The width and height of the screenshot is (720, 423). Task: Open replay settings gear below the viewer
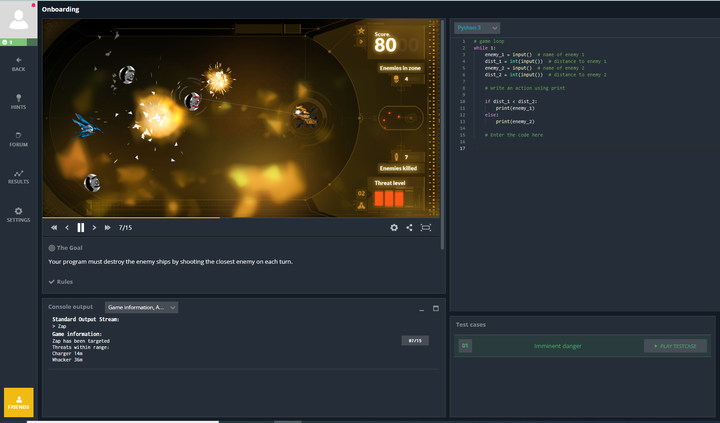pyautogui.click(x=394, y=227)
